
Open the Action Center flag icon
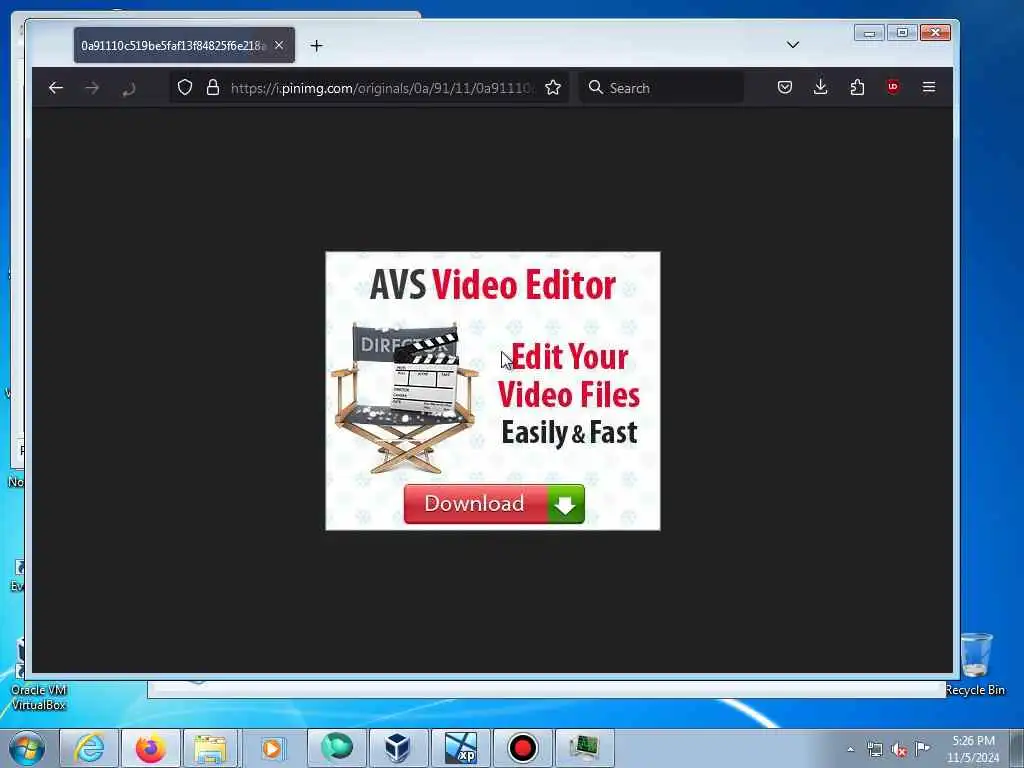click(922, 748)
